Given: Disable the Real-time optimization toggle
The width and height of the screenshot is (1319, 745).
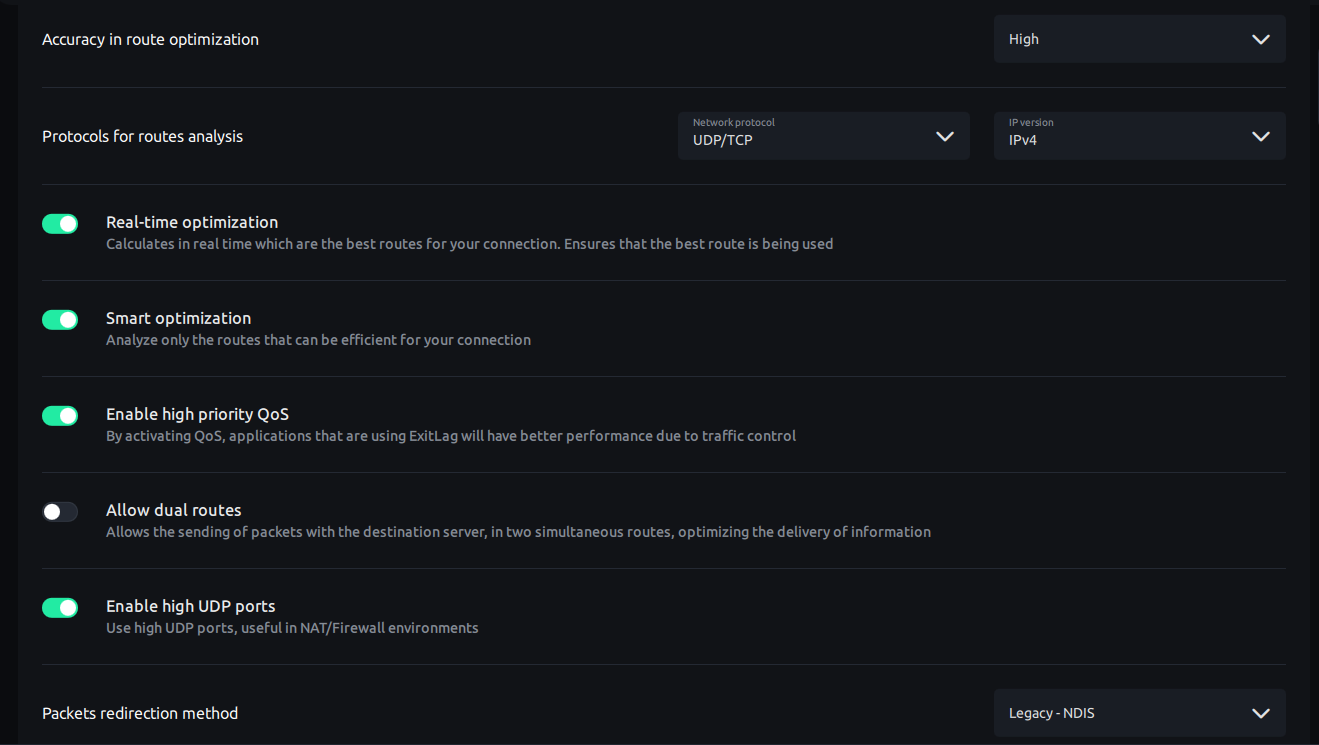Looking at the screenshot, I should click(60, 224).
